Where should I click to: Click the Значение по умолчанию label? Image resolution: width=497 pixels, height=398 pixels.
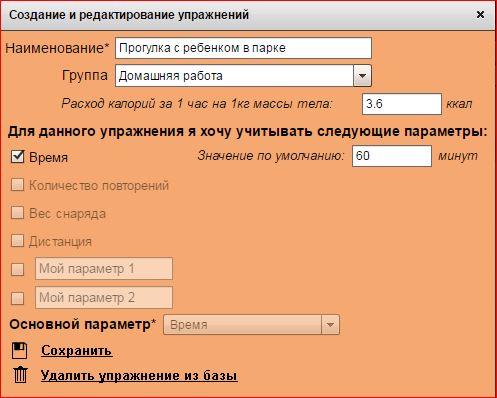tap(271, 155)
